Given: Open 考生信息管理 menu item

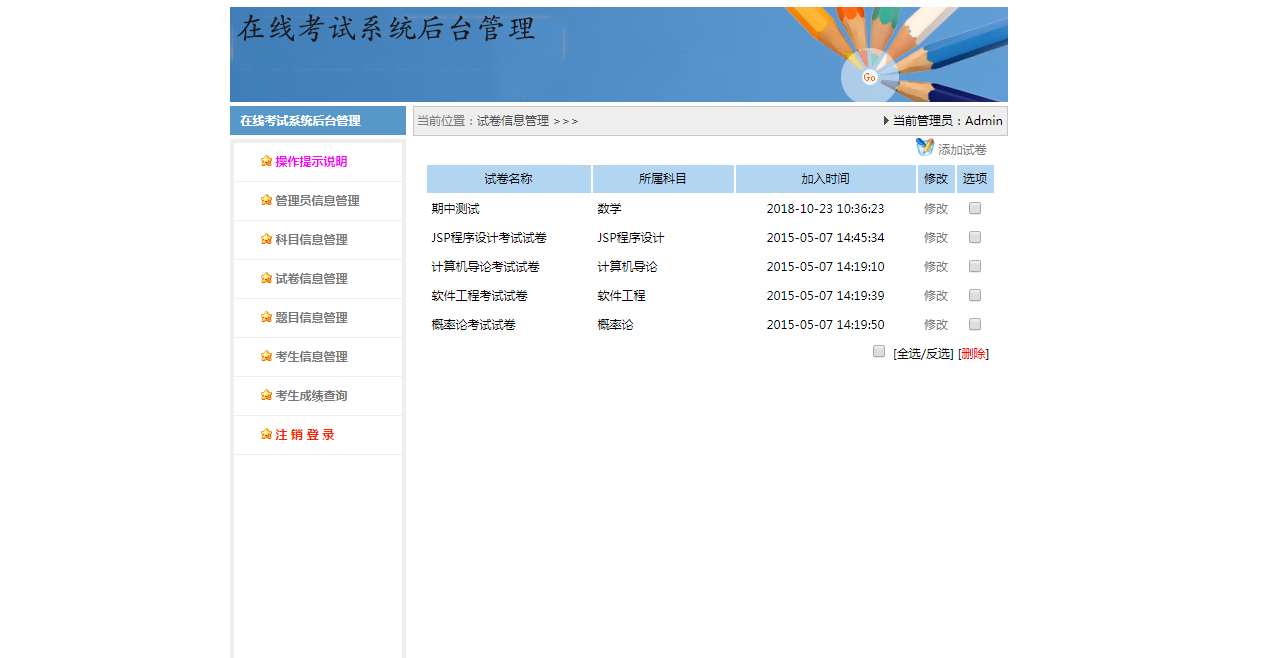Looking at the screenshot, I should pos(311,357).
